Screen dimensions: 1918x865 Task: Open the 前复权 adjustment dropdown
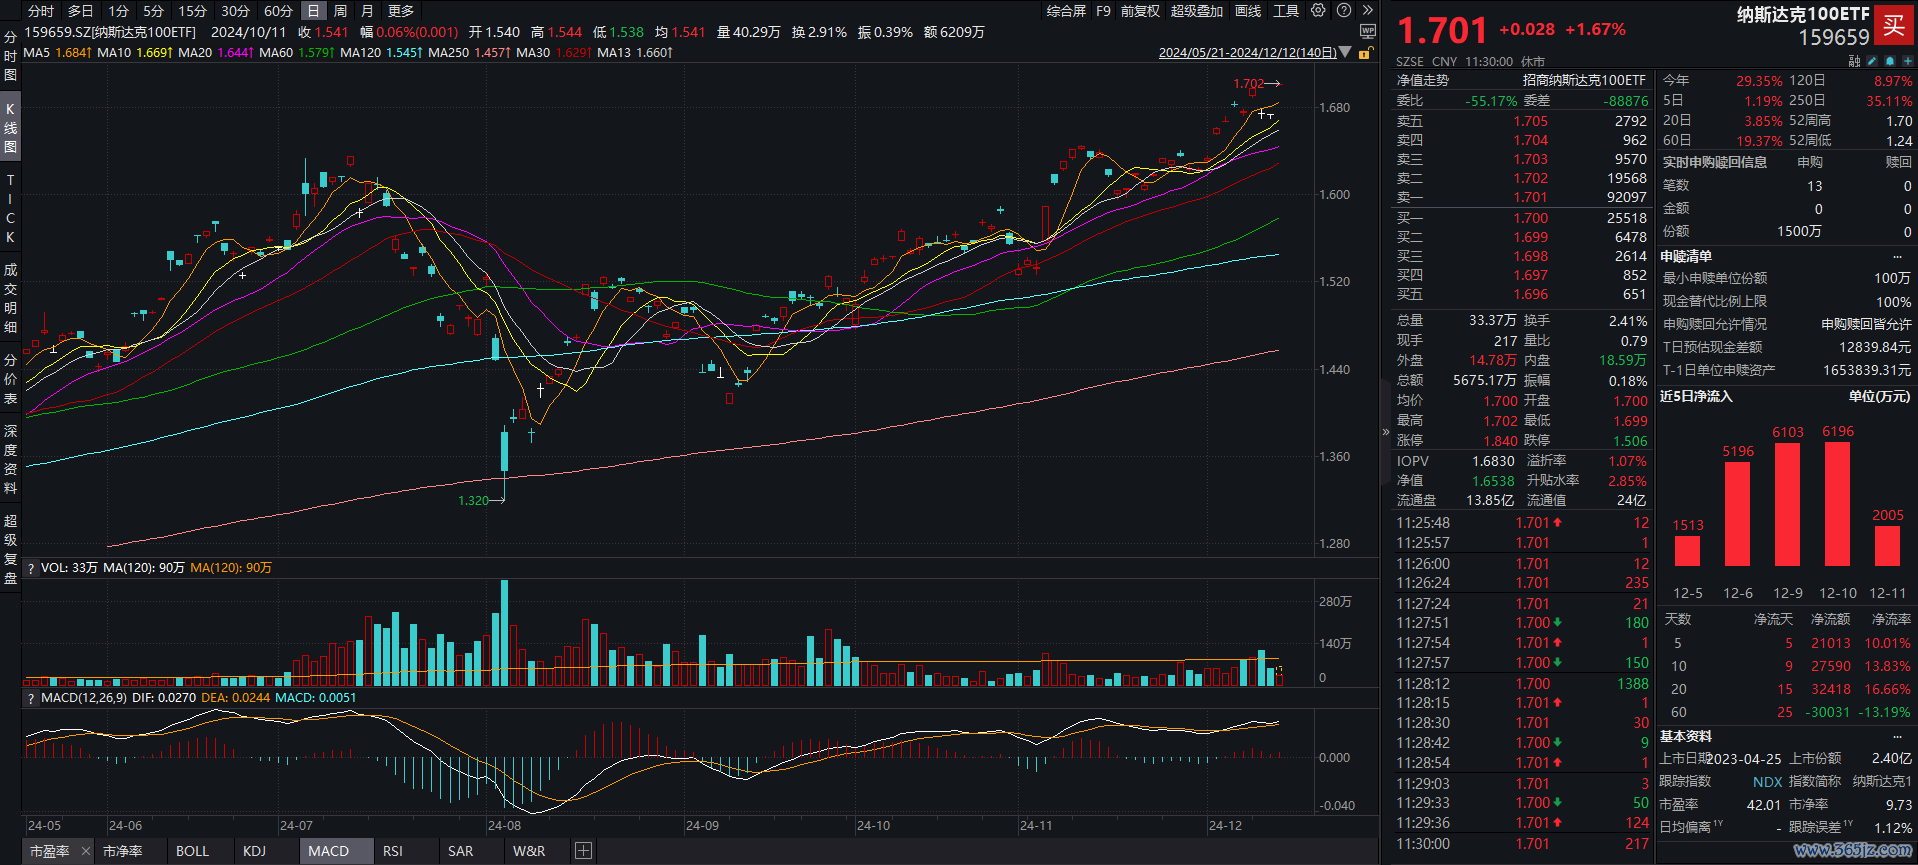pos(1140,11)
